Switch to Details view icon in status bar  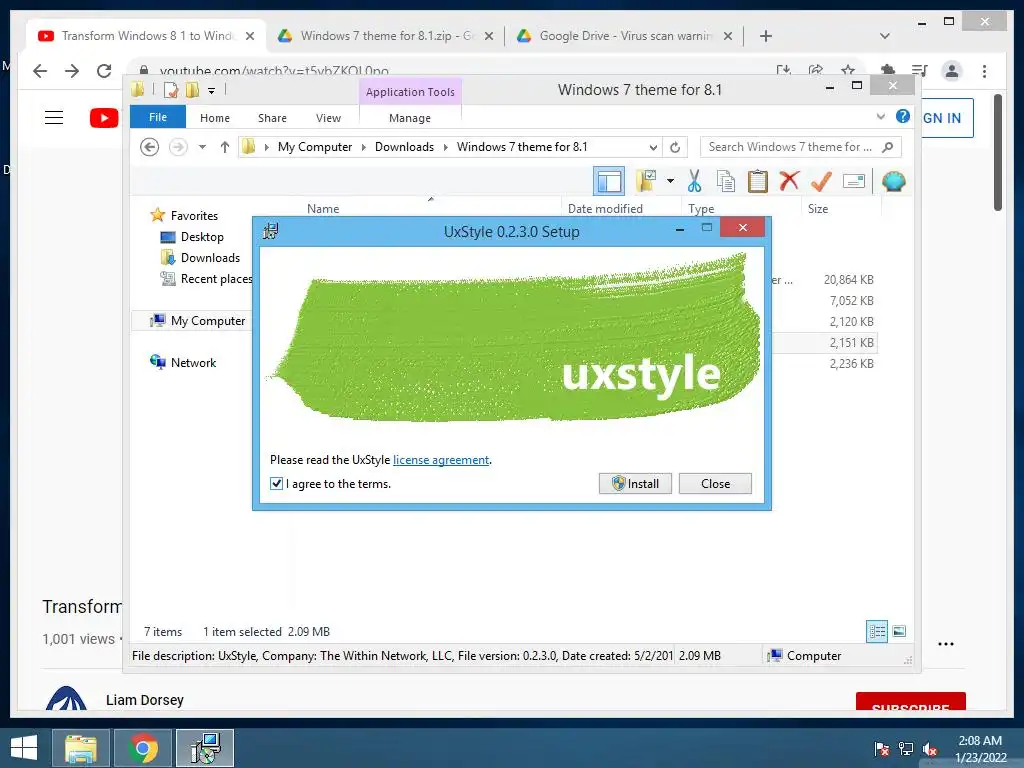click(x=877, y=631)
